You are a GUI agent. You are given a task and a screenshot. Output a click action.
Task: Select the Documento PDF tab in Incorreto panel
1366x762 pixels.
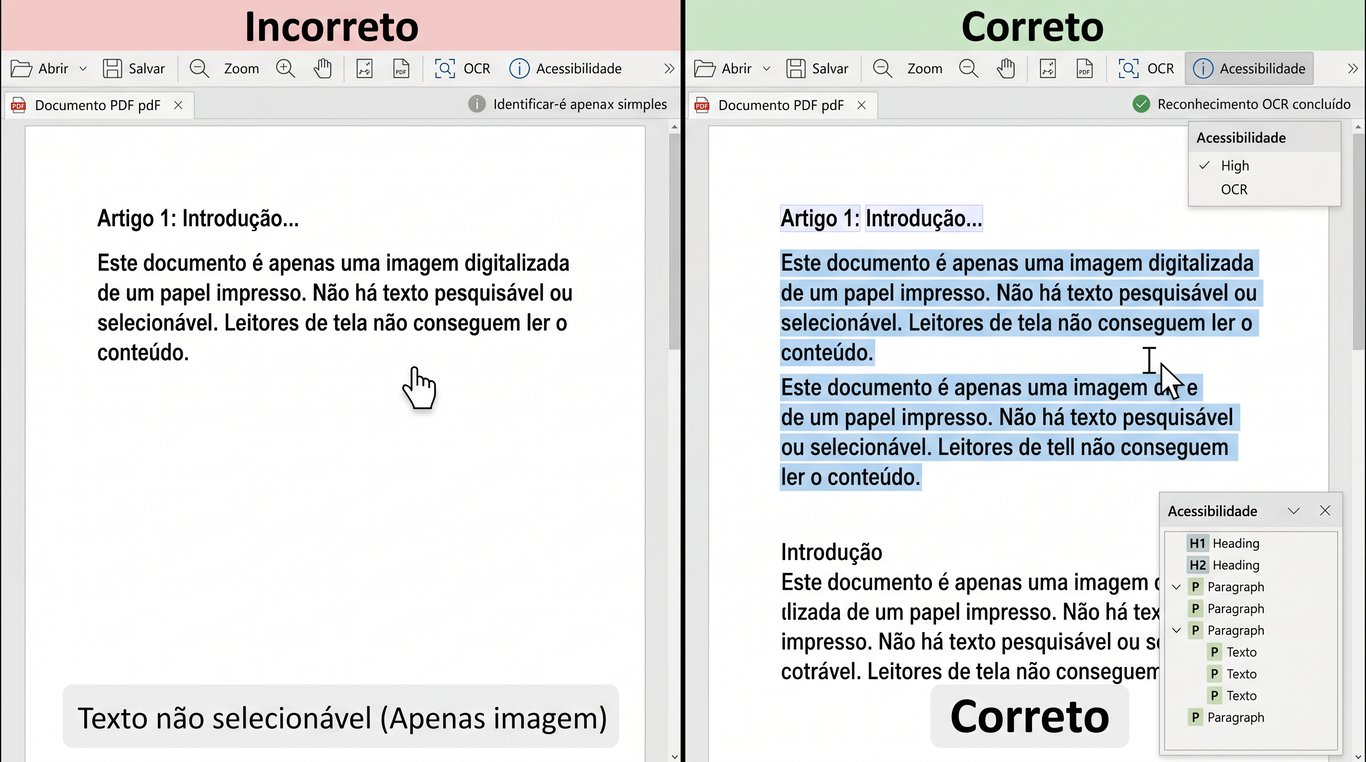(x=97, y=105)
